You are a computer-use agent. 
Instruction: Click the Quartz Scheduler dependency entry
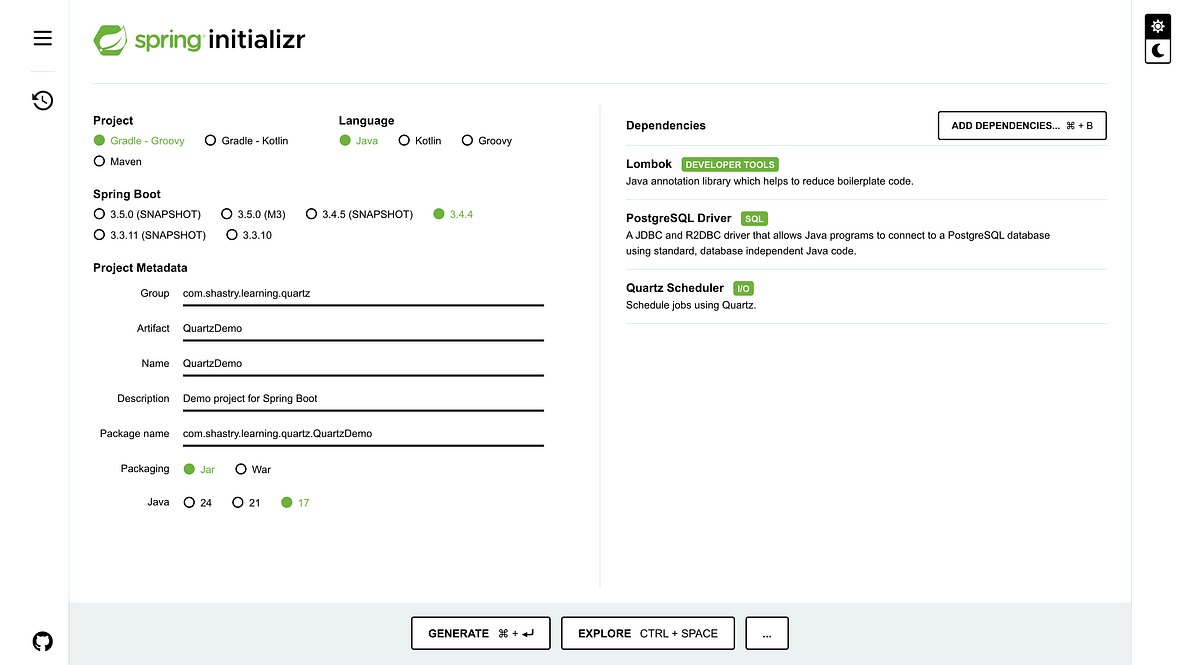click(x=675, y=287)
